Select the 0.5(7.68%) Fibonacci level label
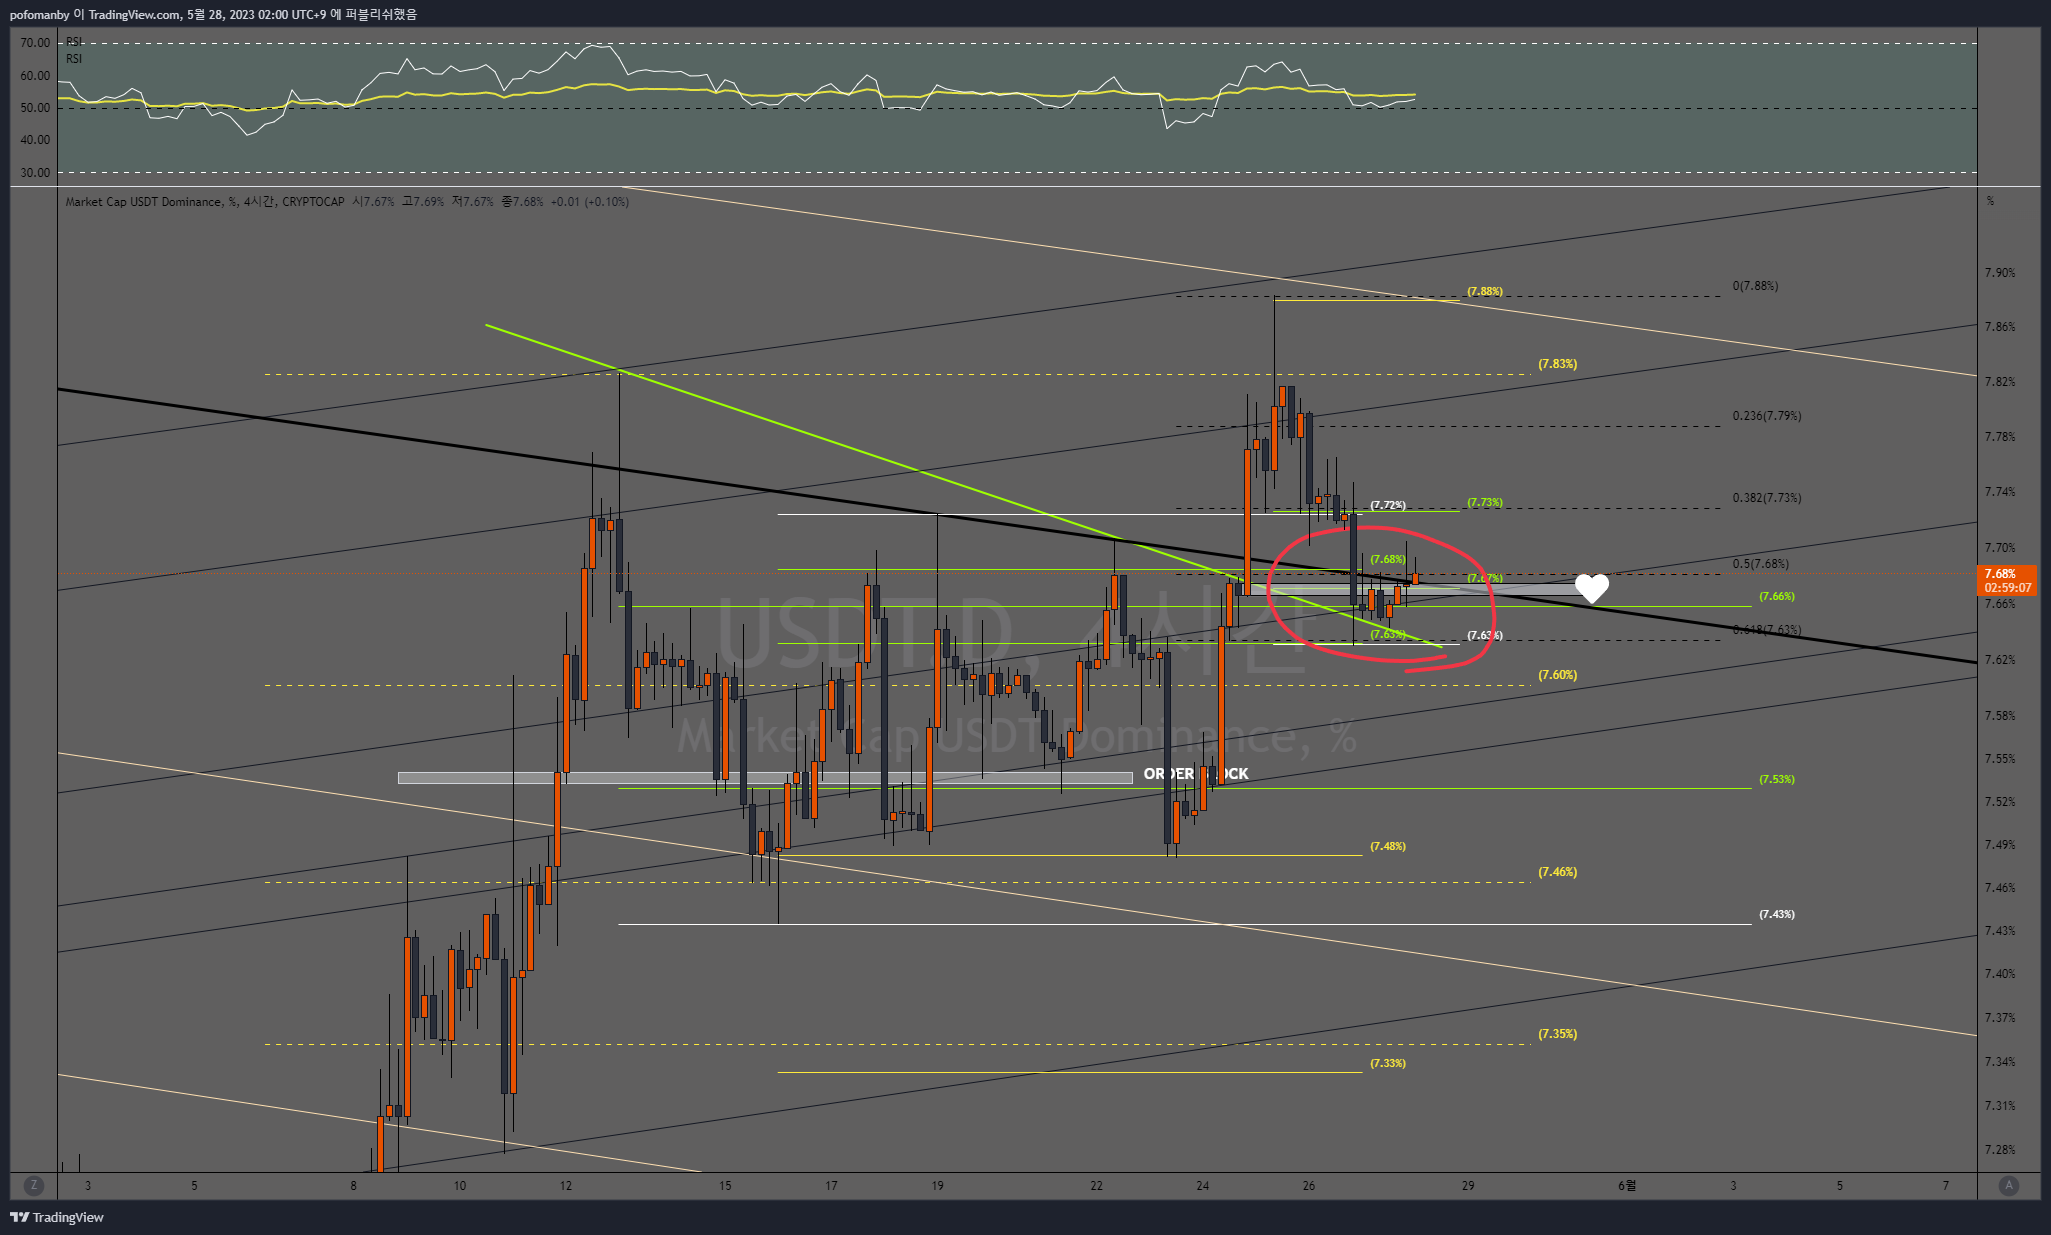Screen dimensions: 2051x1235 pos(1761,564)
